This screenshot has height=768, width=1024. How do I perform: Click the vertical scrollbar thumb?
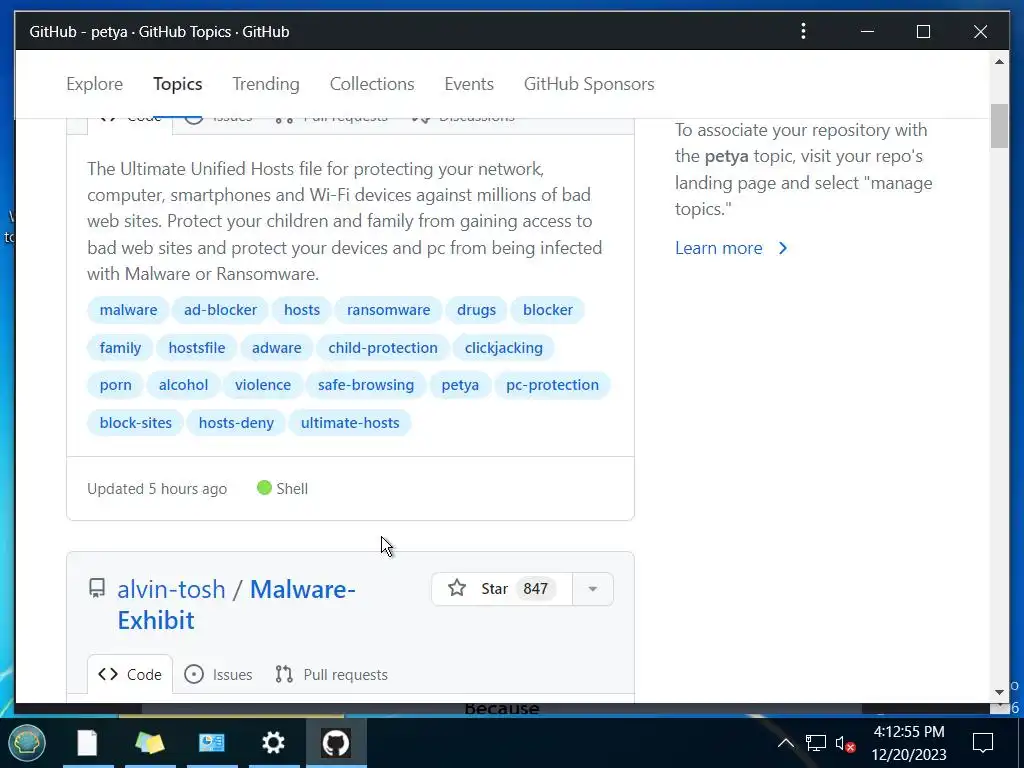coord(999,126)
